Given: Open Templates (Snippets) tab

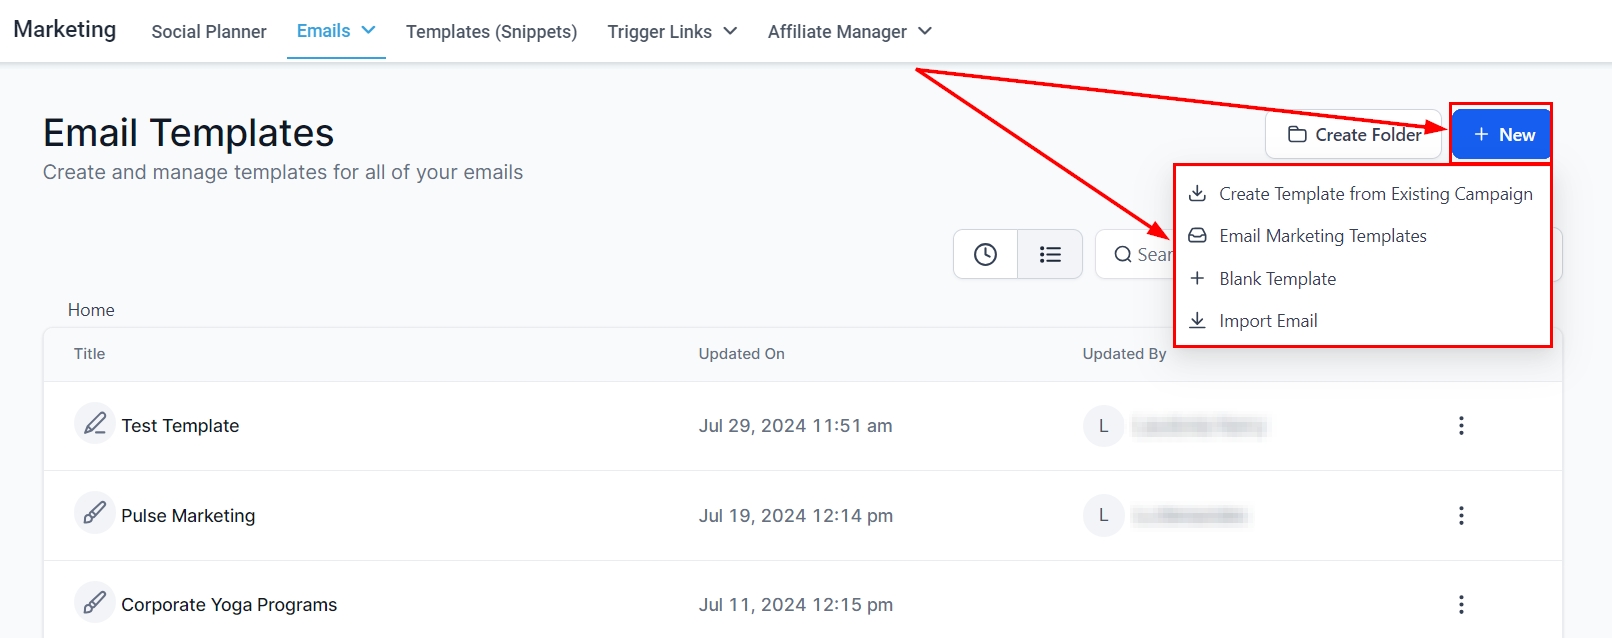Looking at the screenshot, I should [x=491, y=32].
